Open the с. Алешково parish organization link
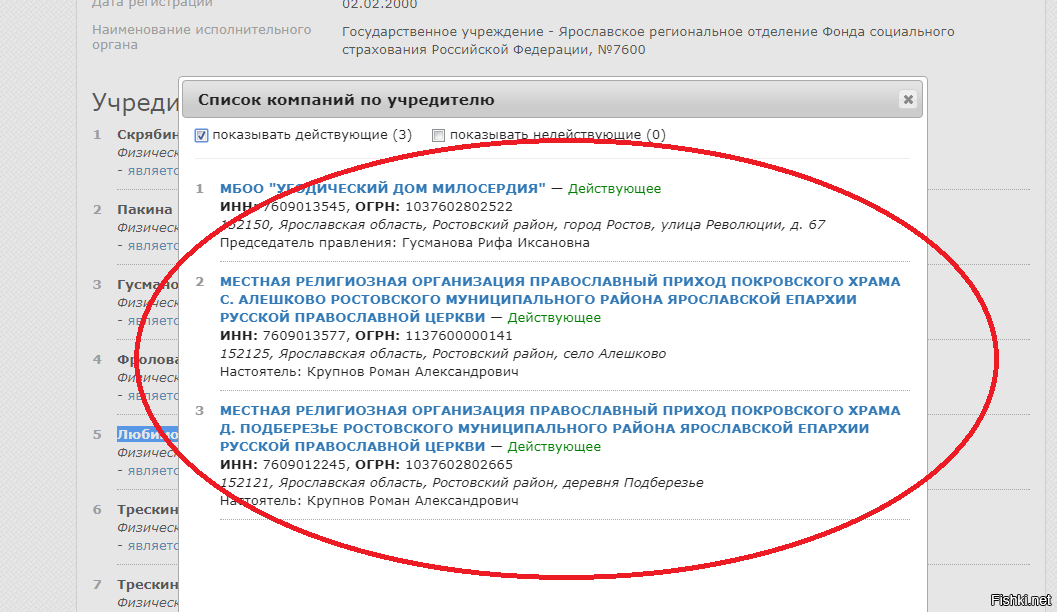Viewport: 1057px width, 612px height. pos(559,299)
